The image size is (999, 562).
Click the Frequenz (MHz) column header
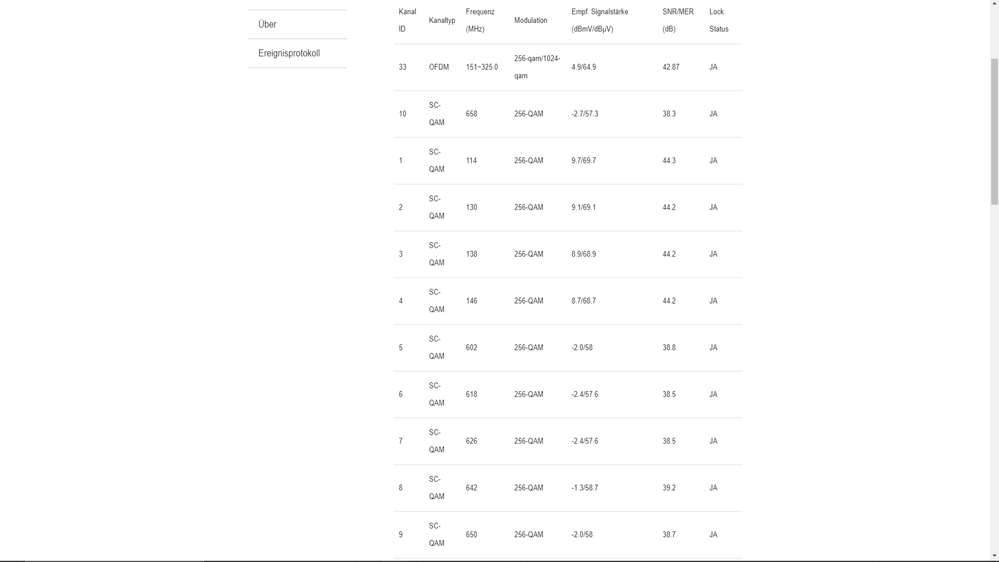pos(480,20)
